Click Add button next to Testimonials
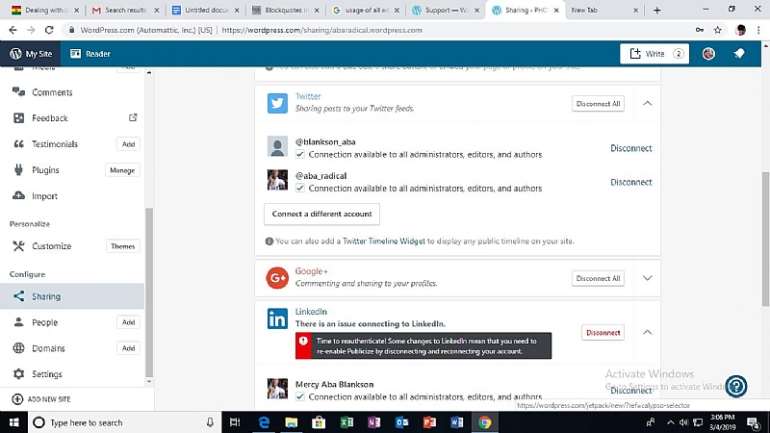 tap(128, 144)
